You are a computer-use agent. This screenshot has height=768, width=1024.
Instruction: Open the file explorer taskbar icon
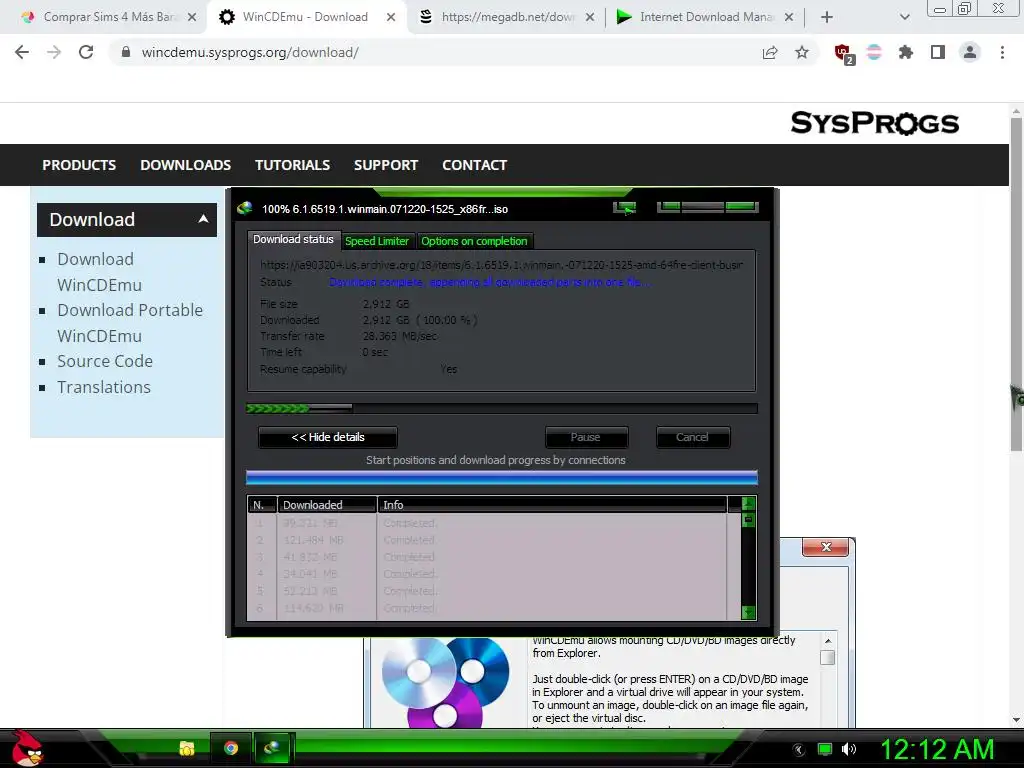187,748
